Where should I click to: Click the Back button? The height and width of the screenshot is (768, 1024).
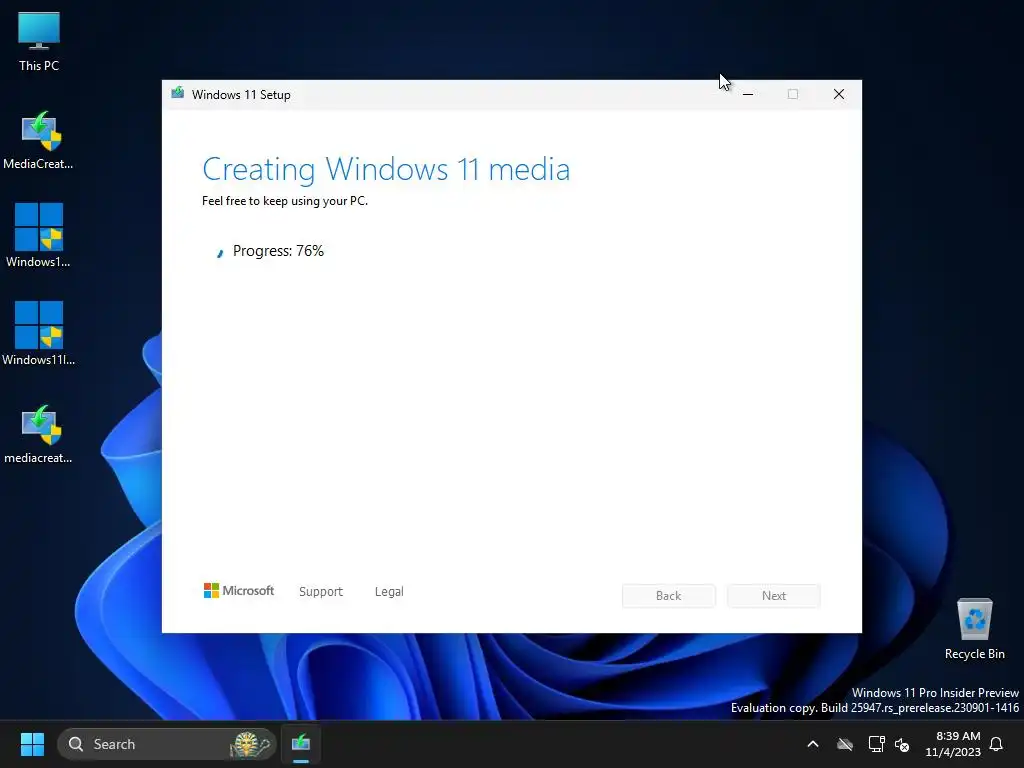pos(669,596)
